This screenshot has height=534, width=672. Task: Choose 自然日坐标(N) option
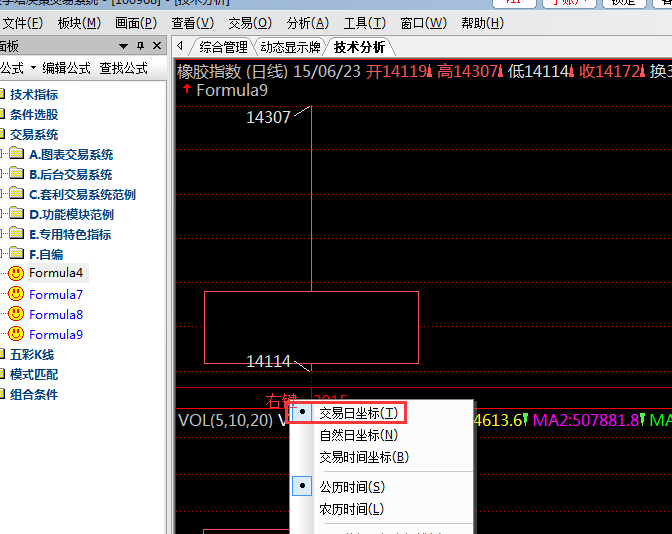pos(358,435)
